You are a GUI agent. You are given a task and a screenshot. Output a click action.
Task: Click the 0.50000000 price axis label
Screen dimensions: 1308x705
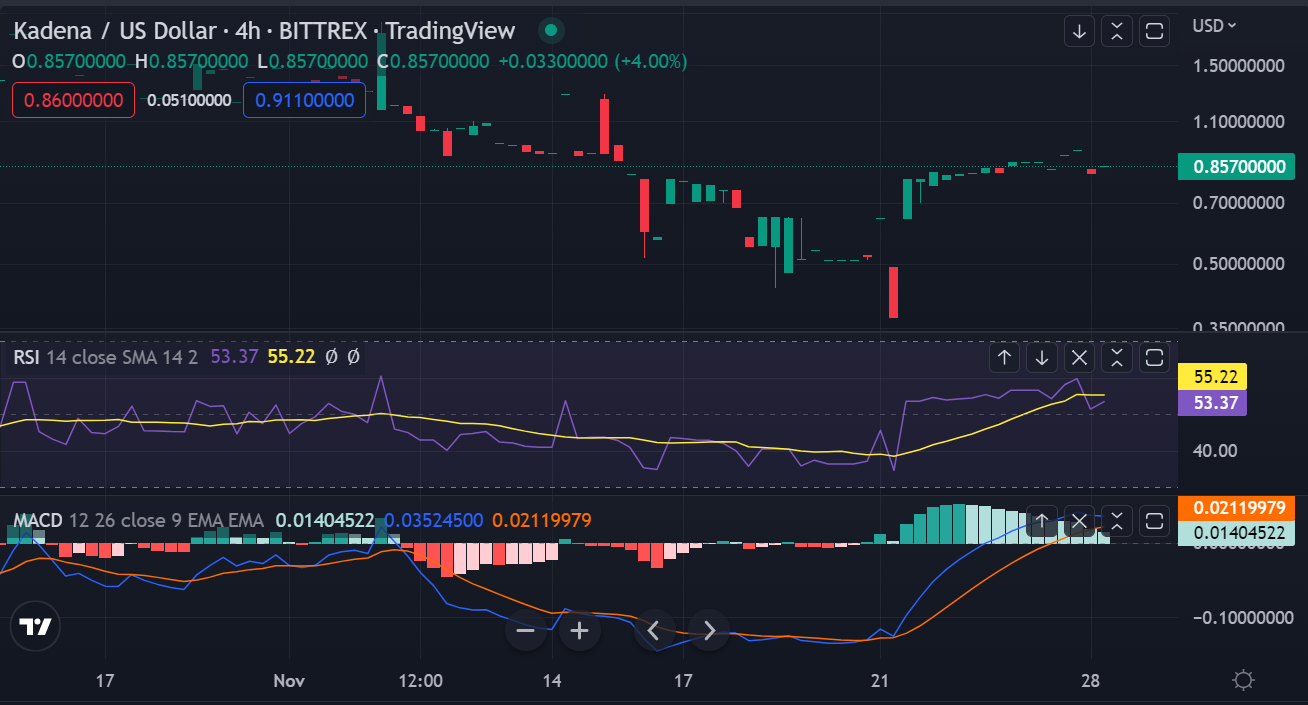point(1238,264)
